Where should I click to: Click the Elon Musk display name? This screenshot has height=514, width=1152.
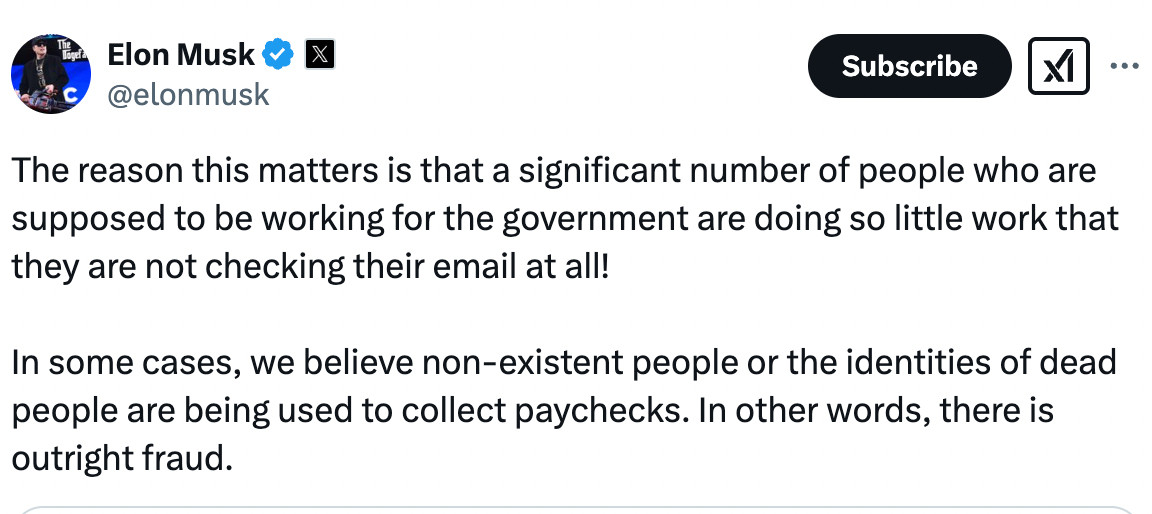tap(181, 55)
